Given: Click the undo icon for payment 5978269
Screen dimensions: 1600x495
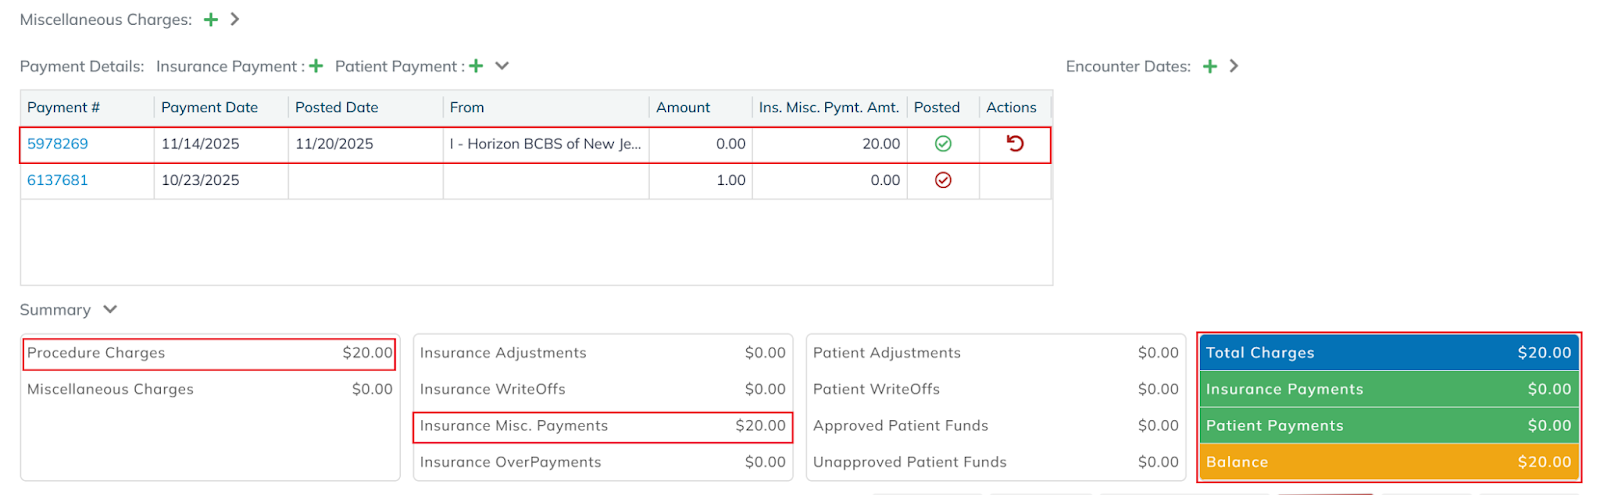Looking at the screenshot, I should [x=1015, y=144].
